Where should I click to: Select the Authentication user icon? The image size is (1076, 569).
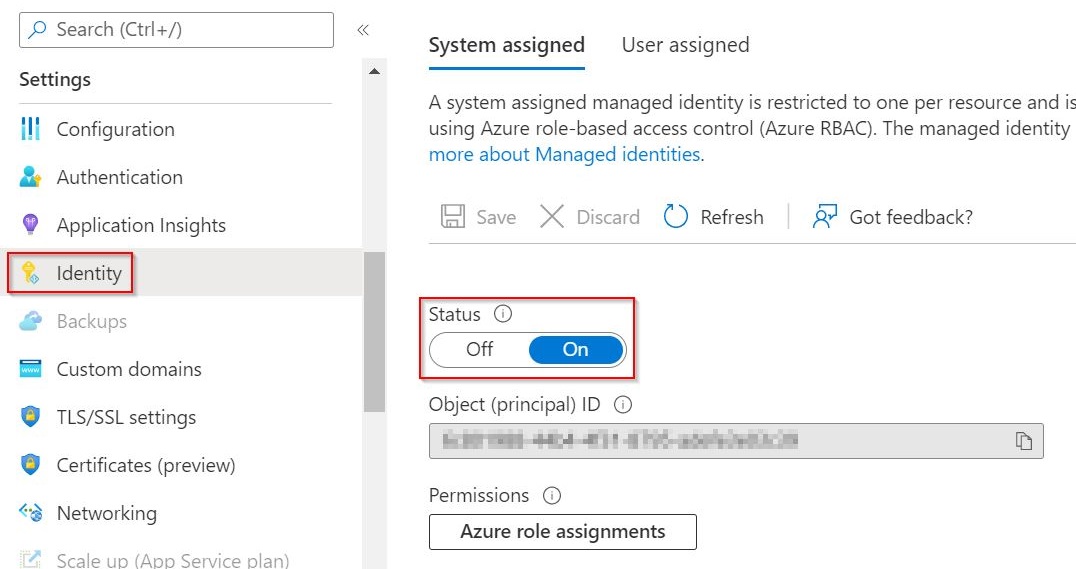click(x=30, y=177)
